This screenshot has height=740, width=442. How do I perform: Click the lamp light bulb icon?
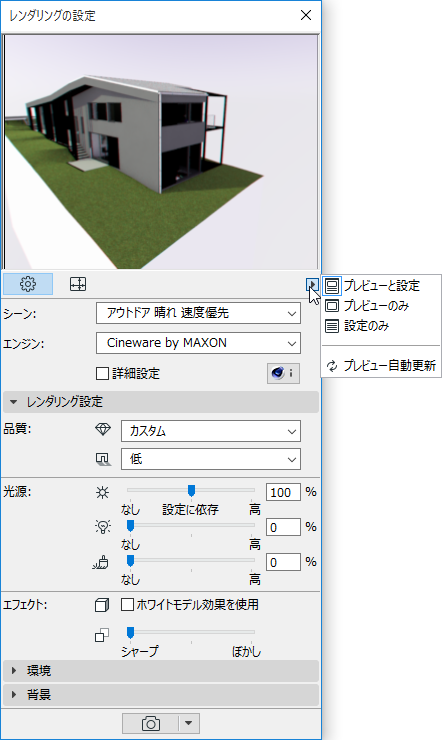tap(102, 527)
